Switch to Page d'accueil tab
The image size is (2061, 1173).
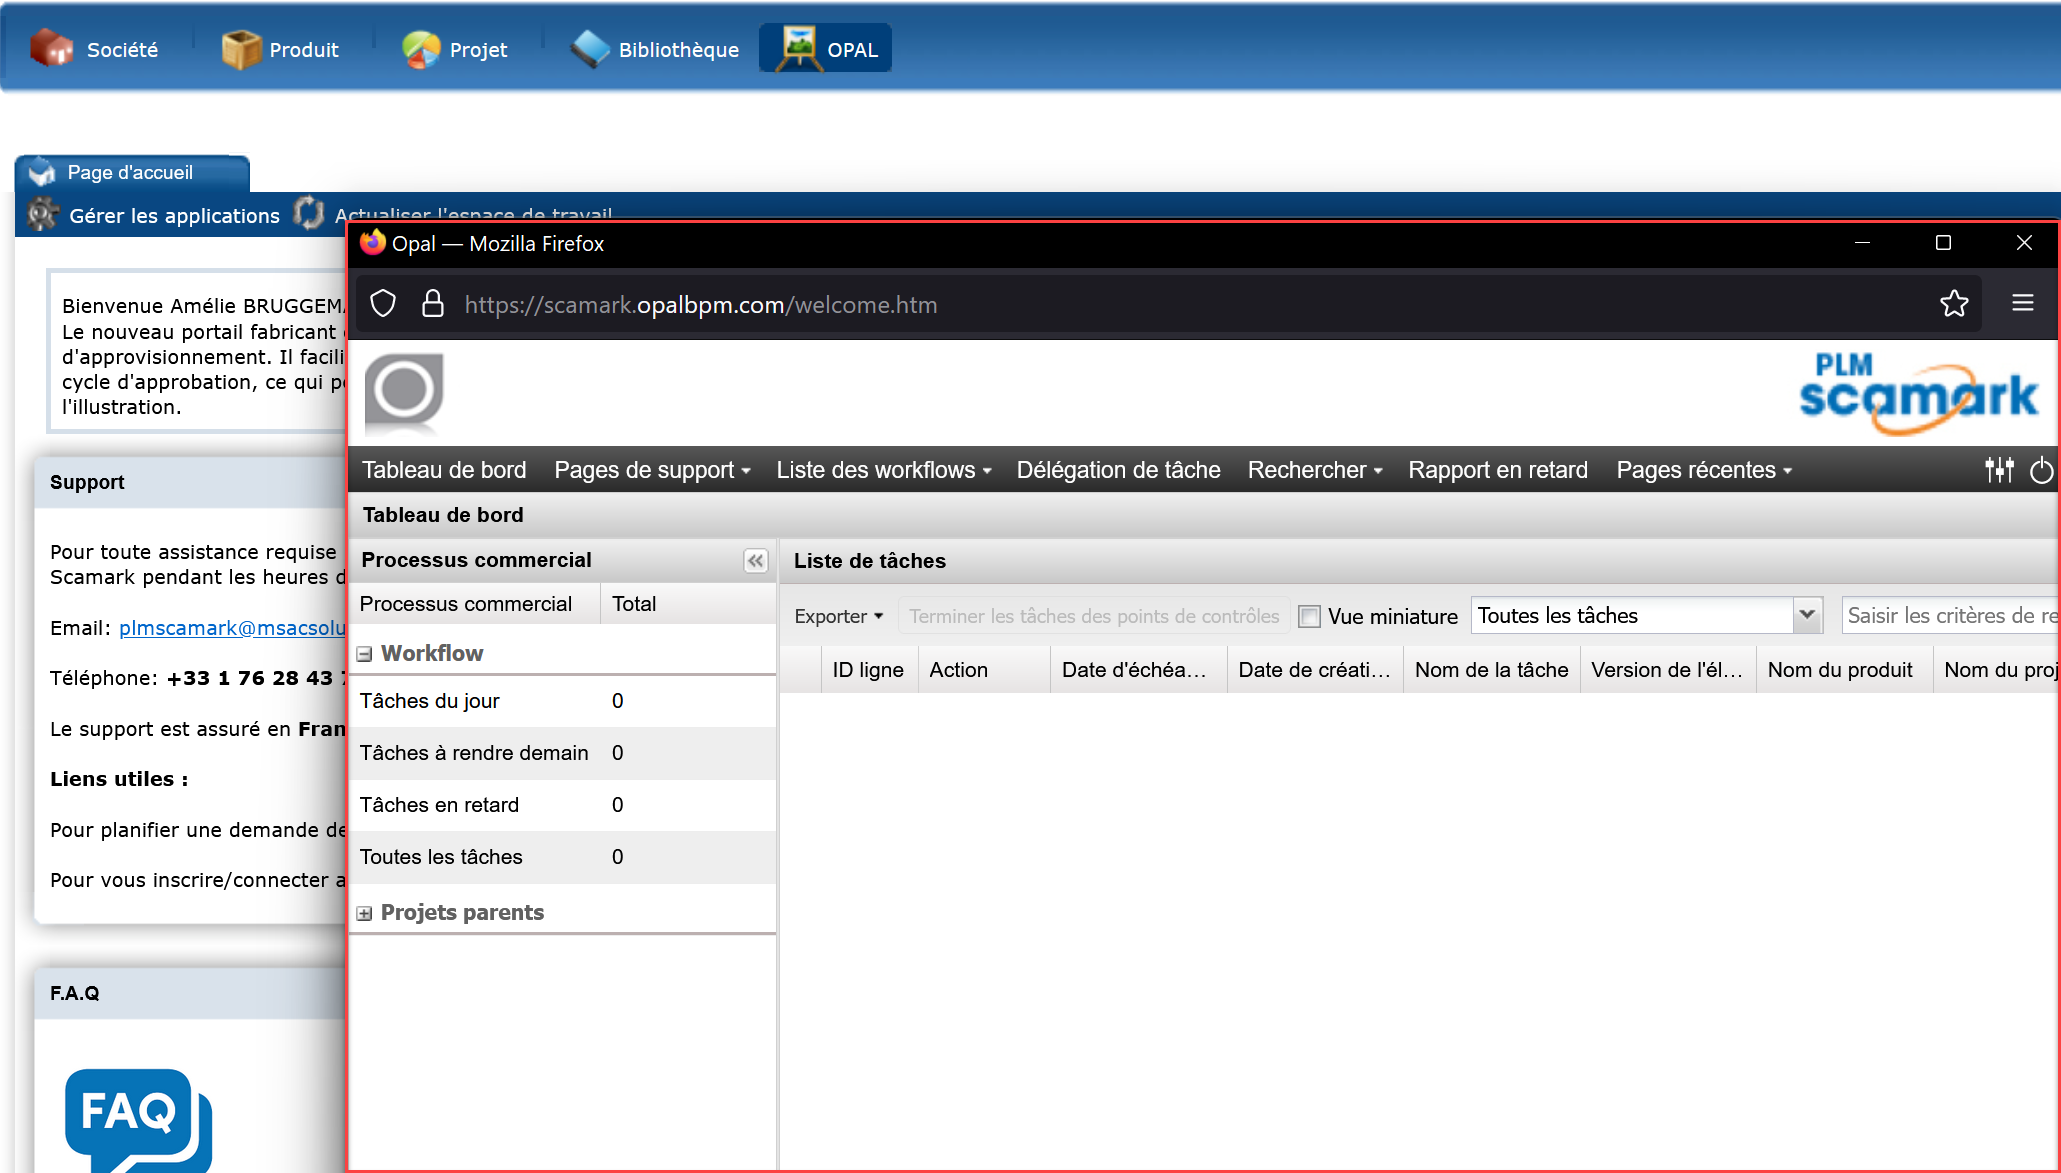131,173
